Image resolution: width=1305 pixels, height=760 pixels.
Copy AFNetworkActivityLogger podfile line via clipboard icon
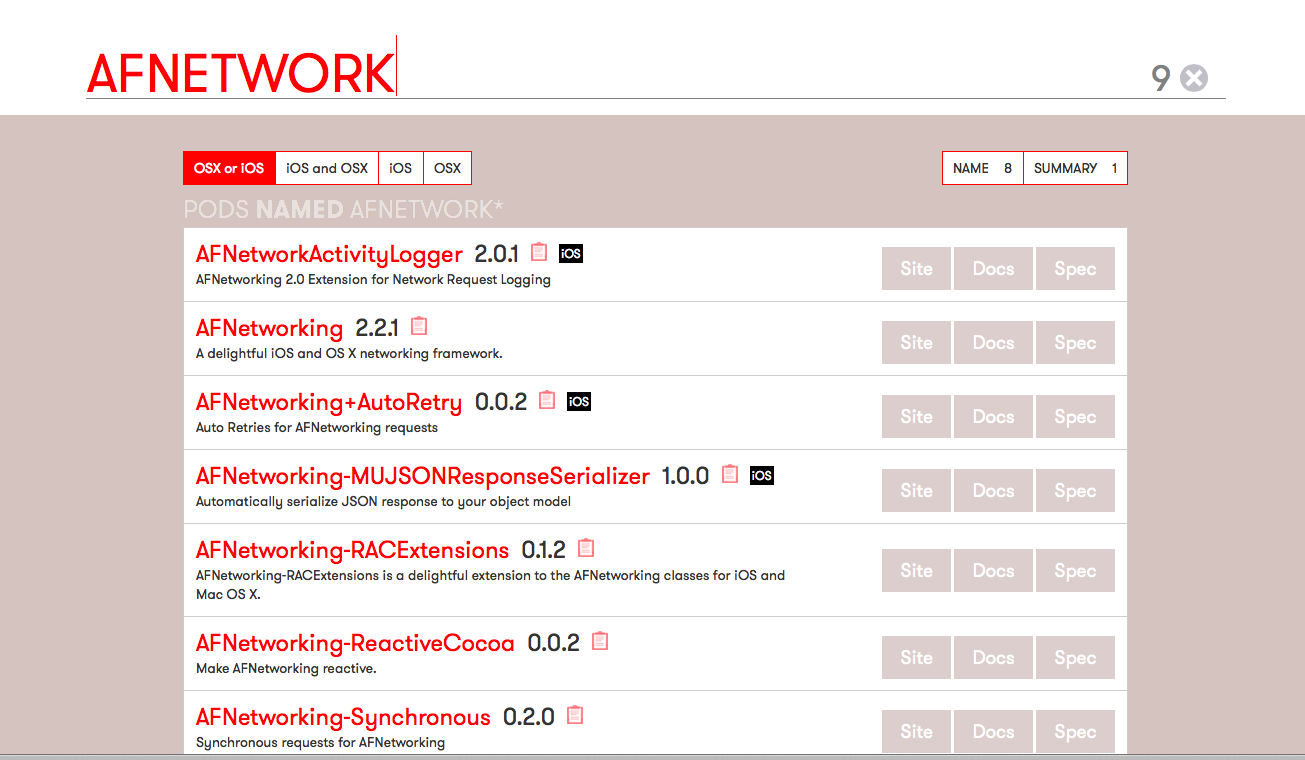tap(539, 252)
